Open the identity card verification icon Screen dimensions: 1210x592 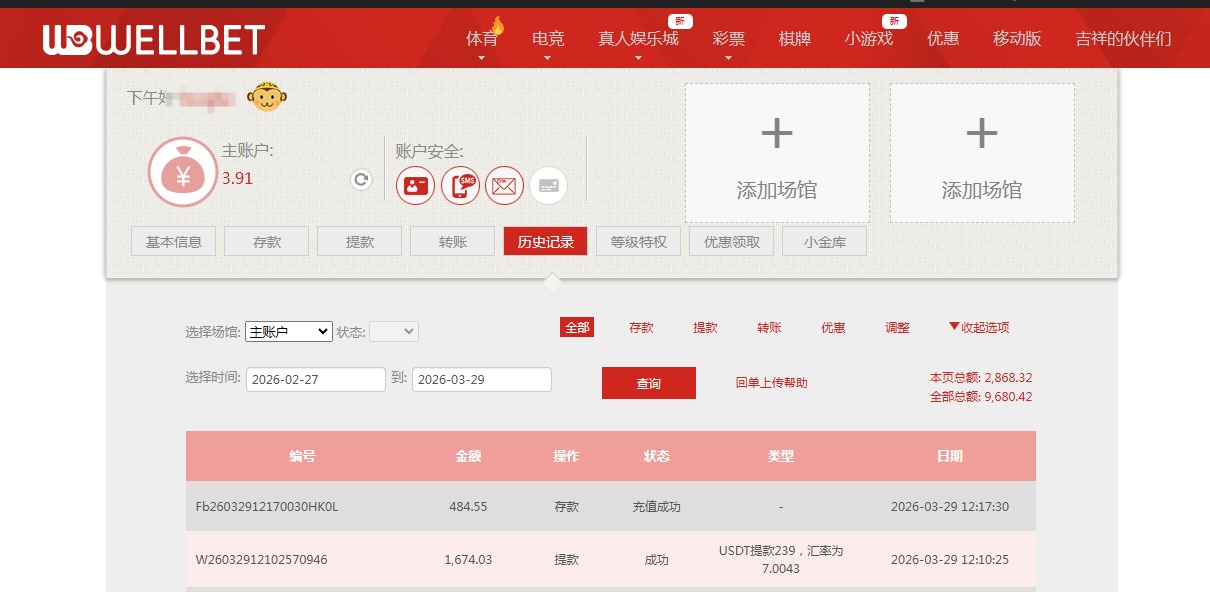point(415,185)
